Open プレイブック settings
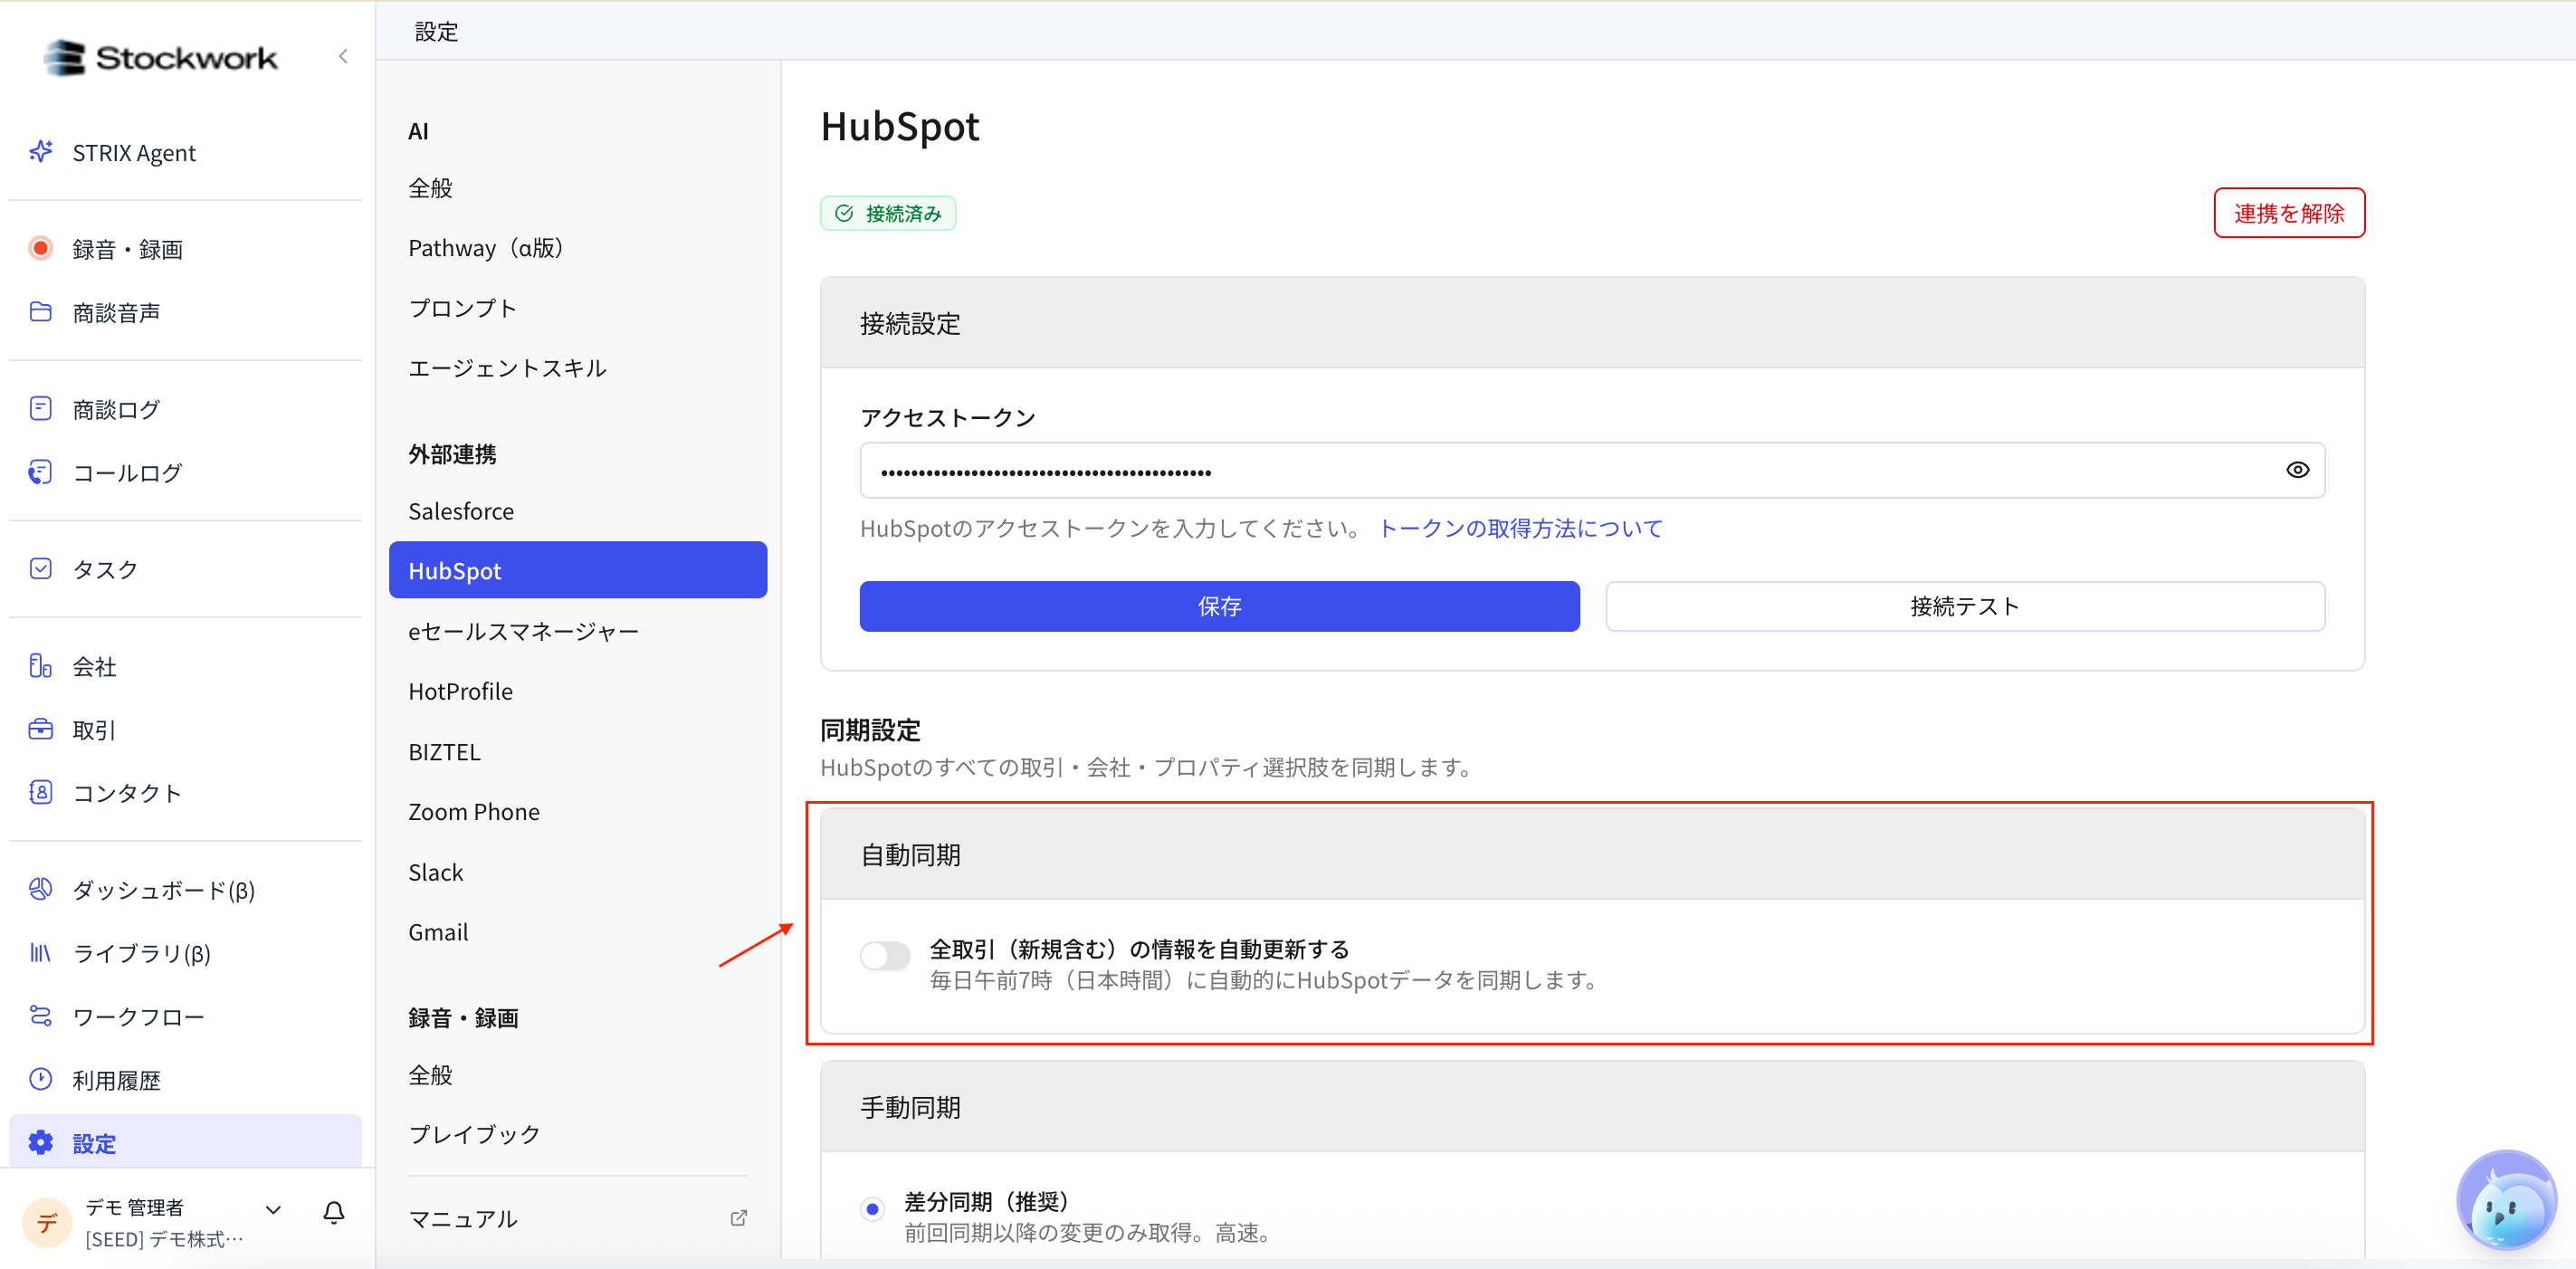This screenshot has height=1269, width=2576. pos(578,1134)
